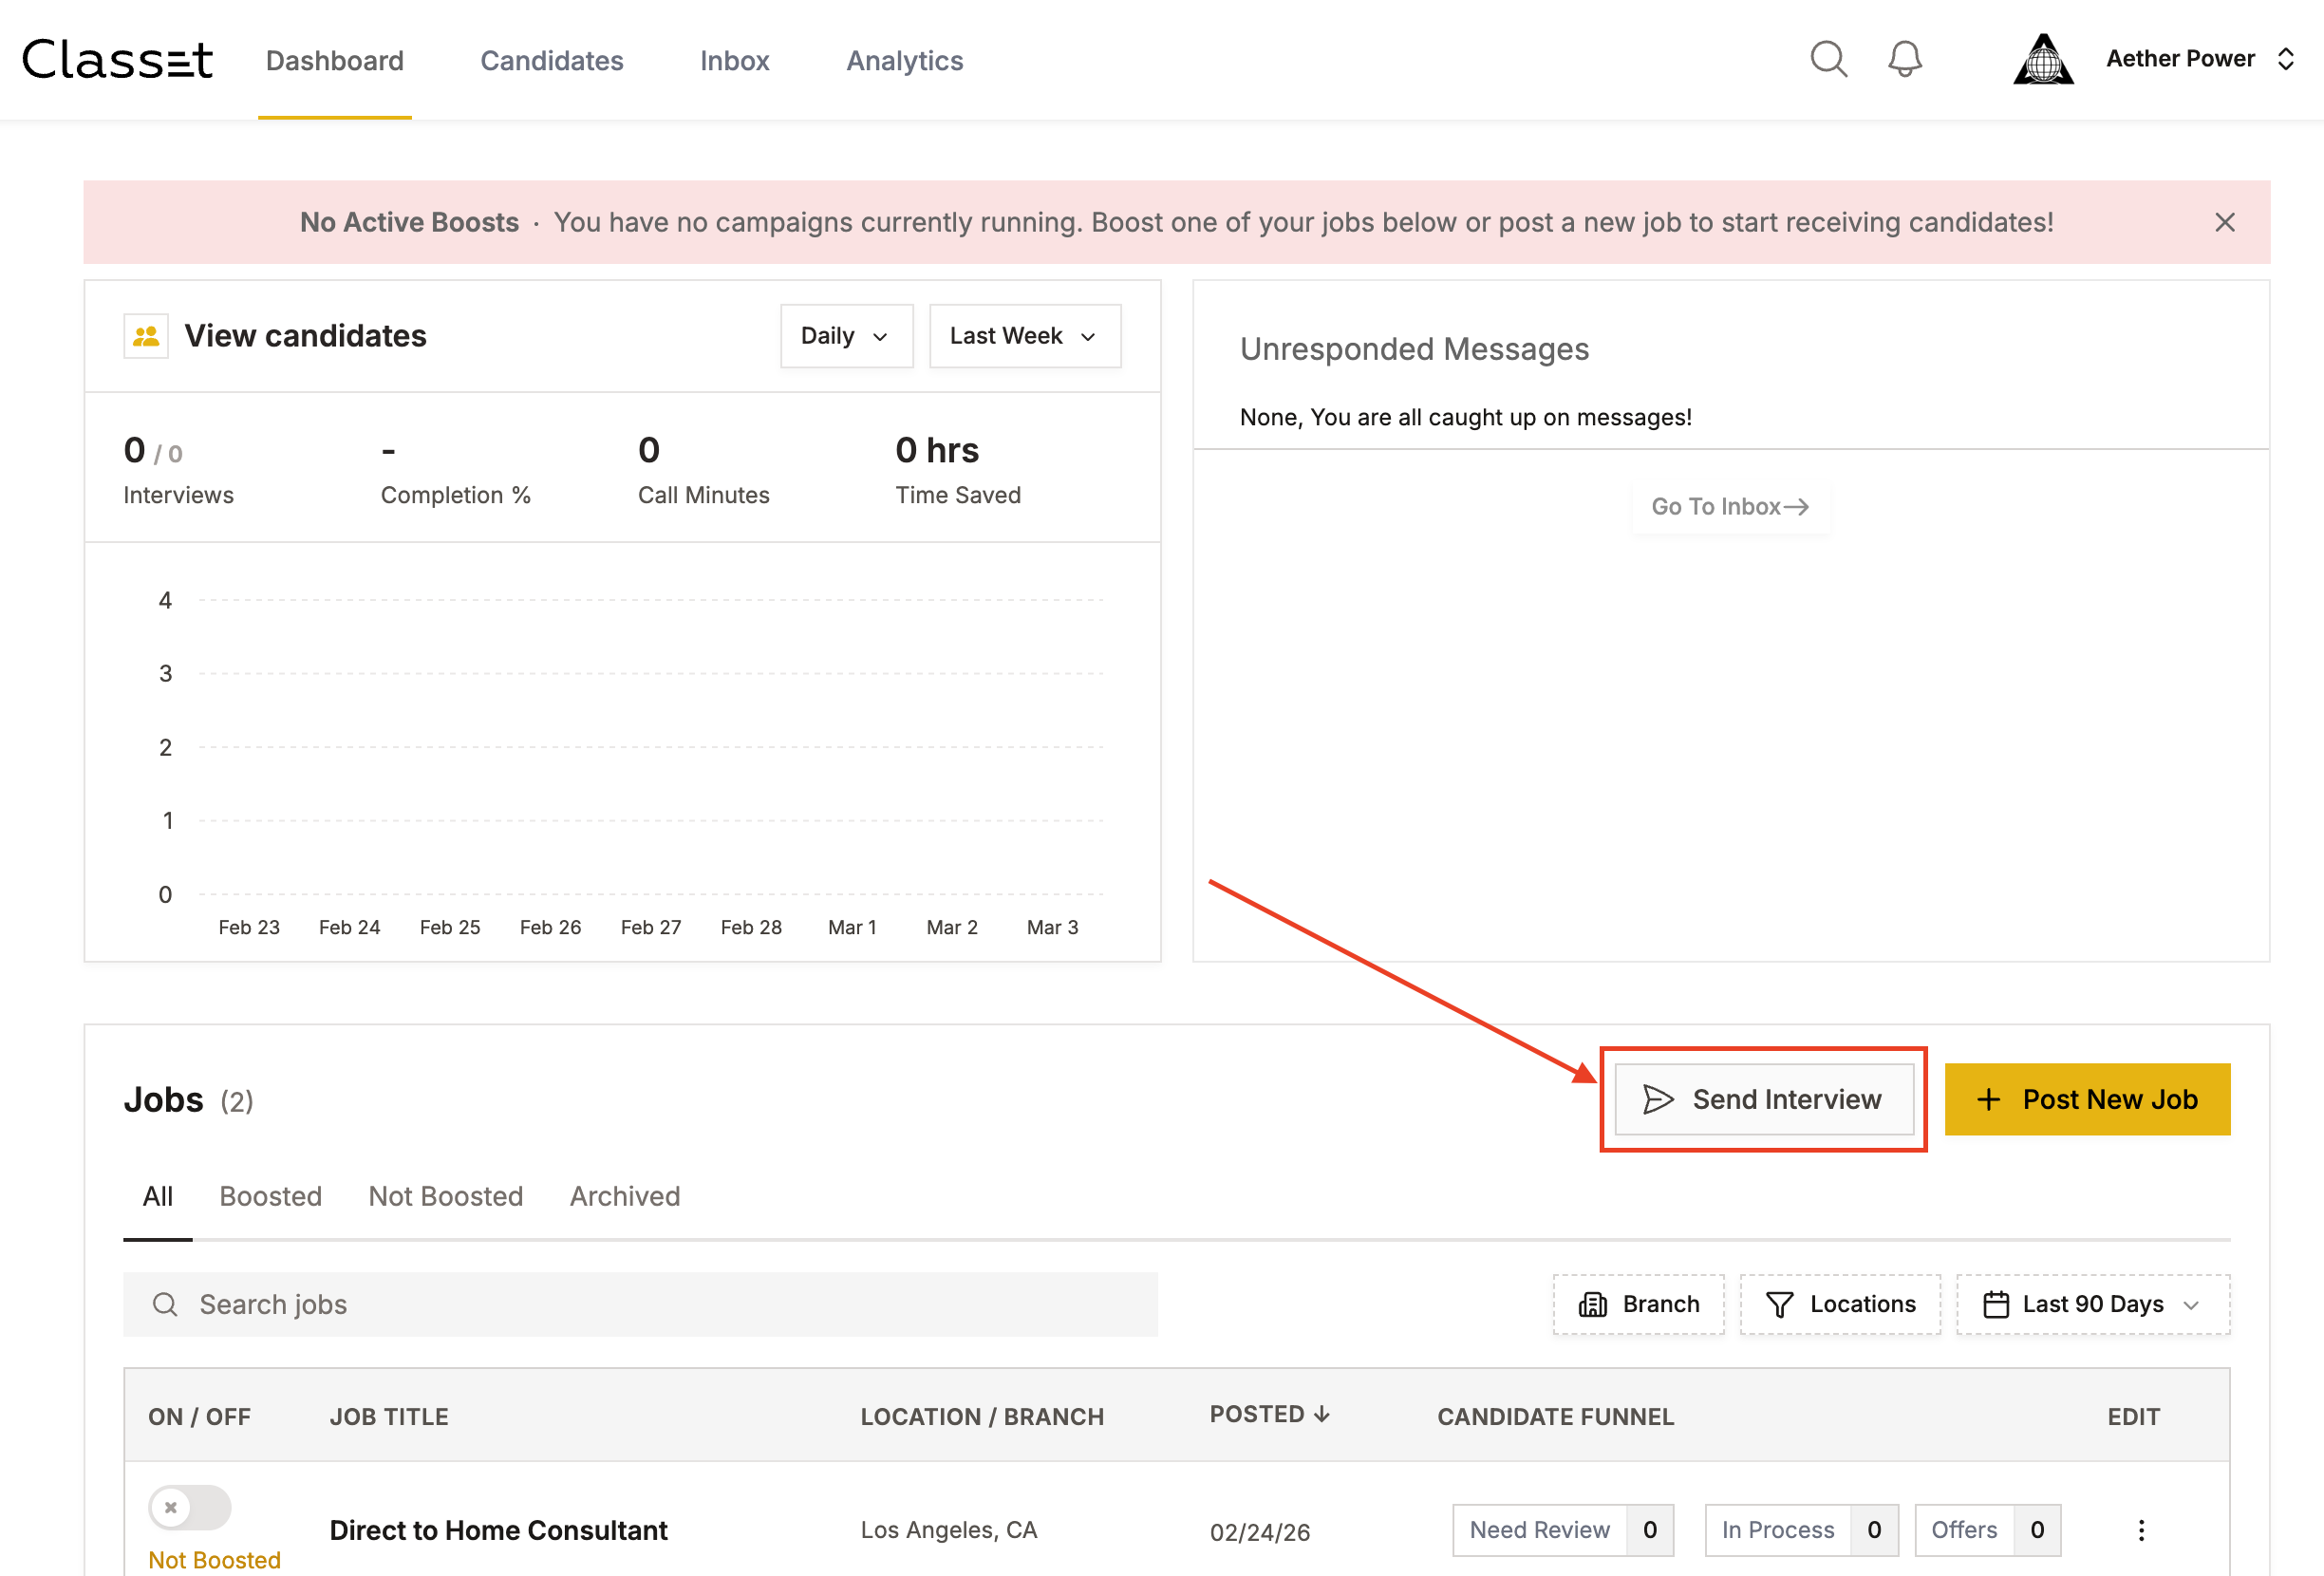Click the JOB TITLE column header
Image resolution: width=2324 pixels, height=1576 pixels.
point(389,1416)
